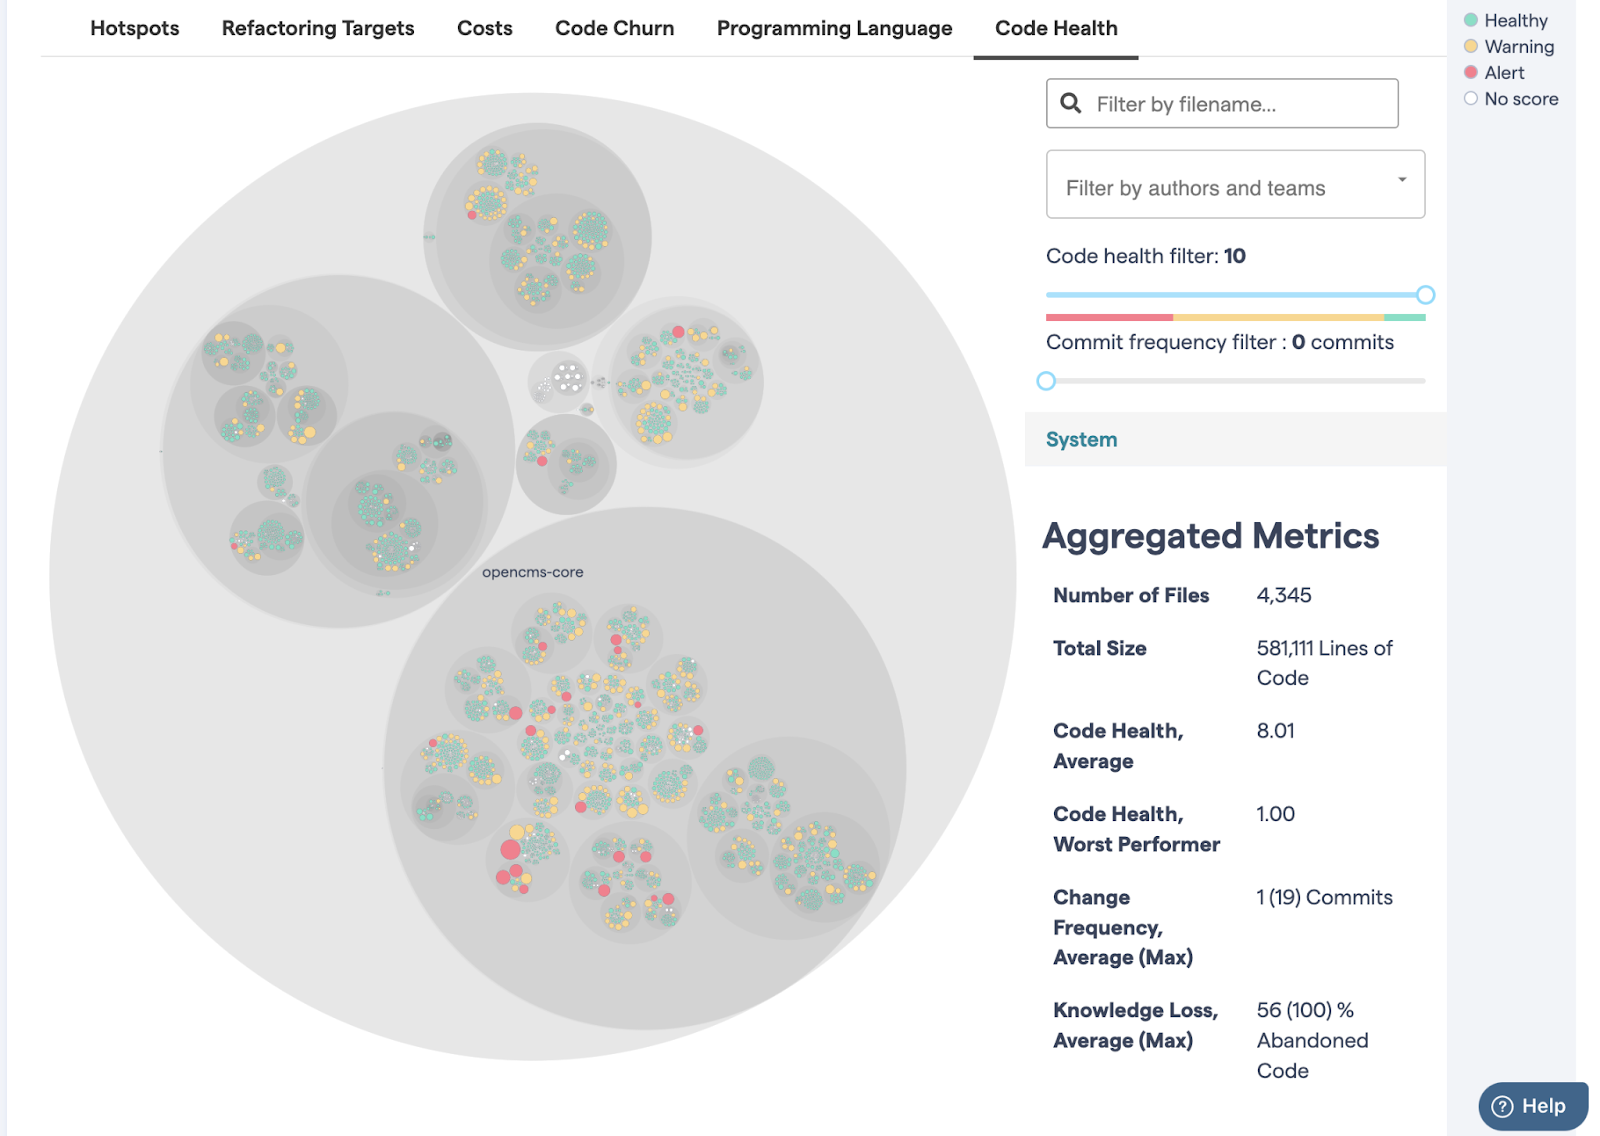This screenshot has width=1600, height=1136.
Task: Switch to the Hotspots tab
Action: pos(134,28)
